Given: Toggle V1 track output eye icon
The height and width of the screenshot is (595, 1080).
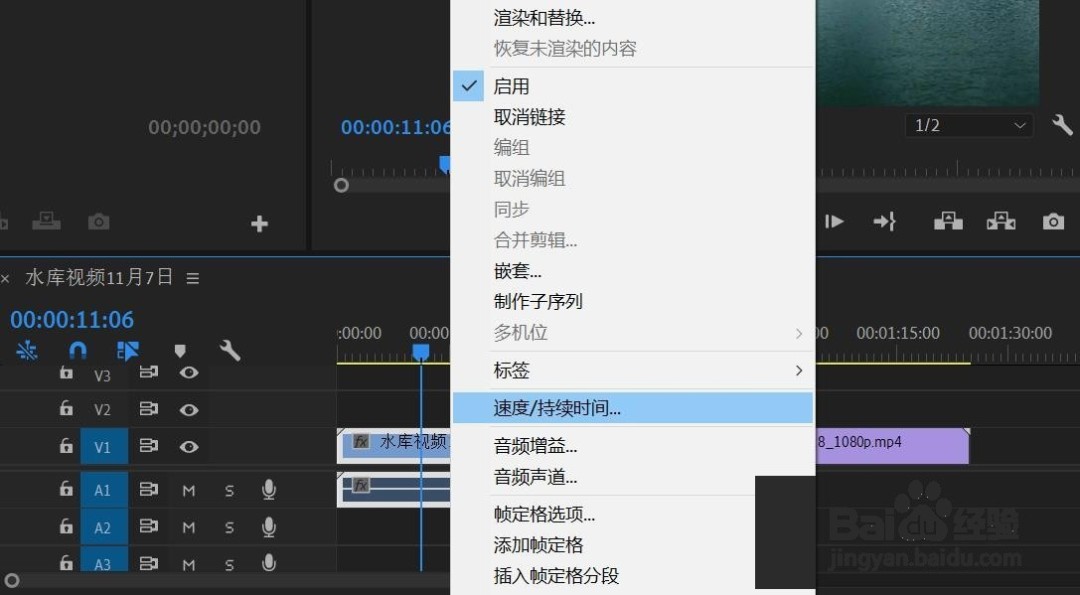Looking at the screenshot, I should coord(189,447).
